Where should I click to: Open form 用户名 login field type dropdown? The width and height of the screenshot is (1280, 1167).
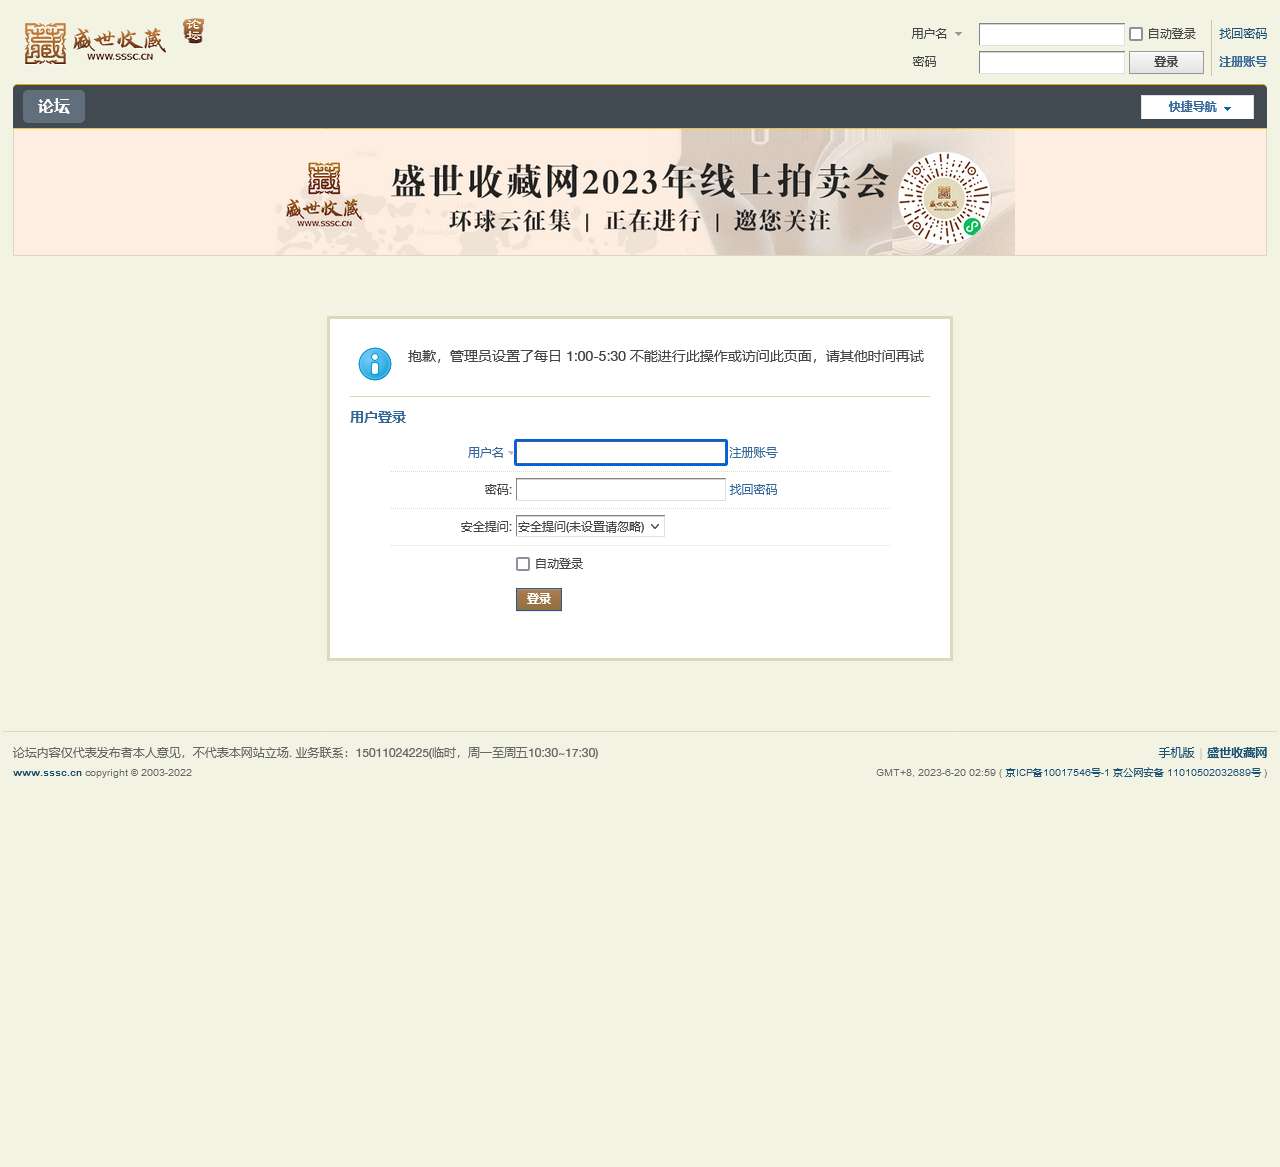(x=490, y=453)
